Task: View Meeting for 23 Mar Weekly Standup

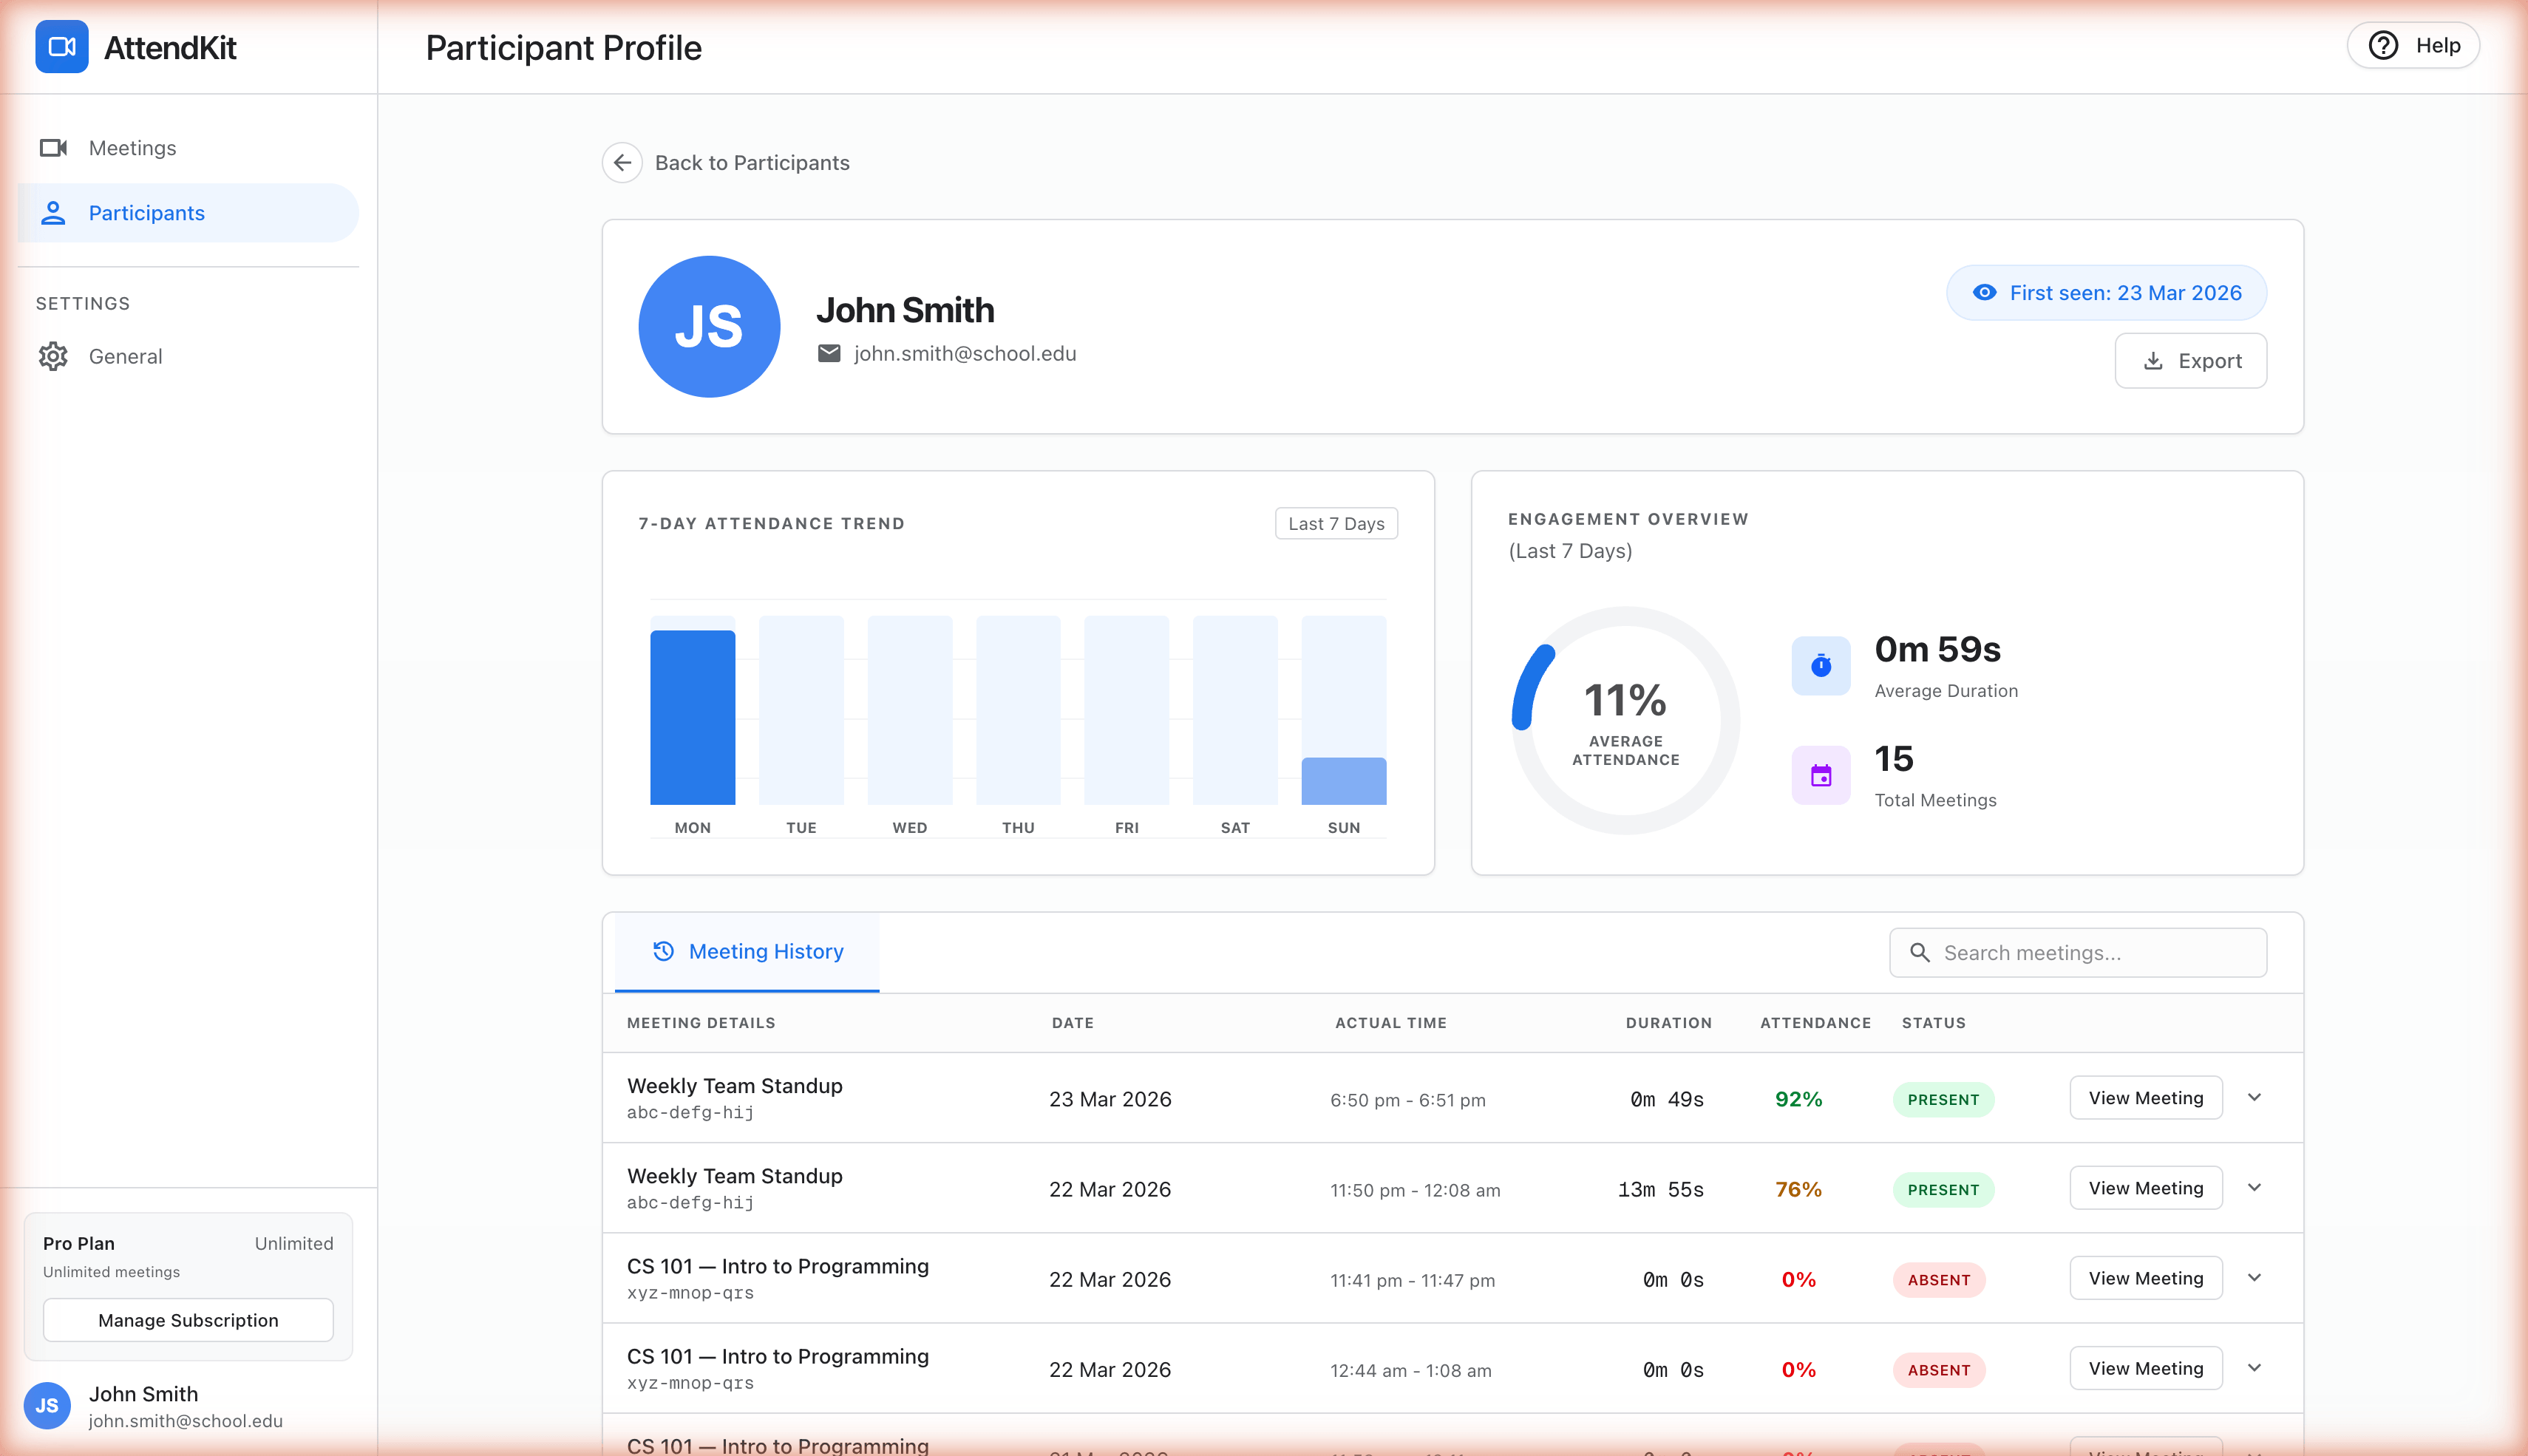Action: point(2146,1098)
